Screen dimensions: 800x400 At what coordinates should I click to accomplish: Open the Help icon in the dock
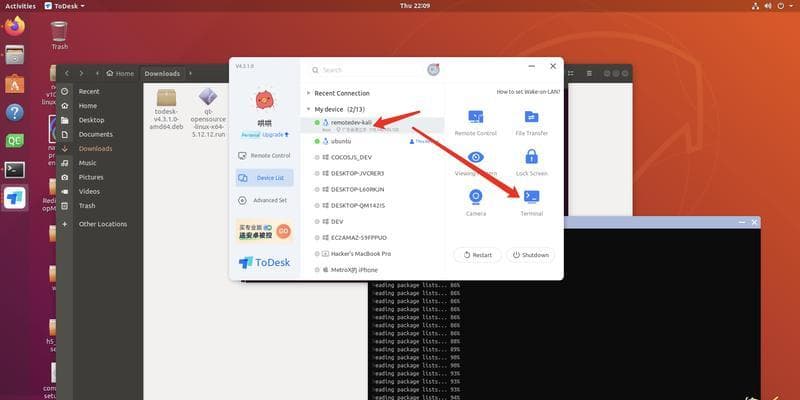[15, 112]
